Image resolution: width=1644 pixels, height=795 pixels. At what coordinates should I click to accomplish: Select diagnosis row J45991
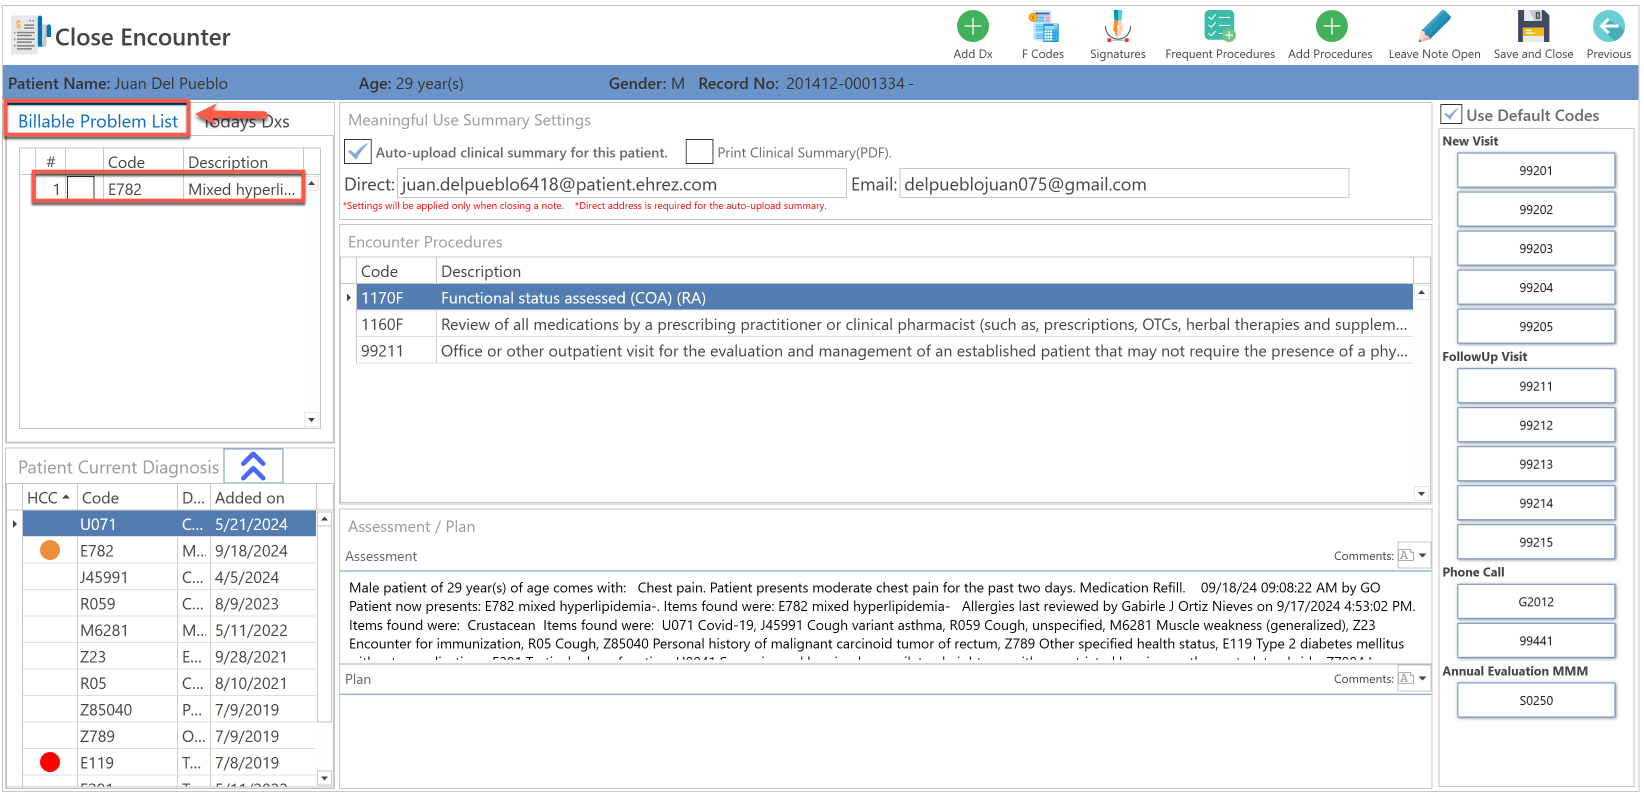click(169, 577)
